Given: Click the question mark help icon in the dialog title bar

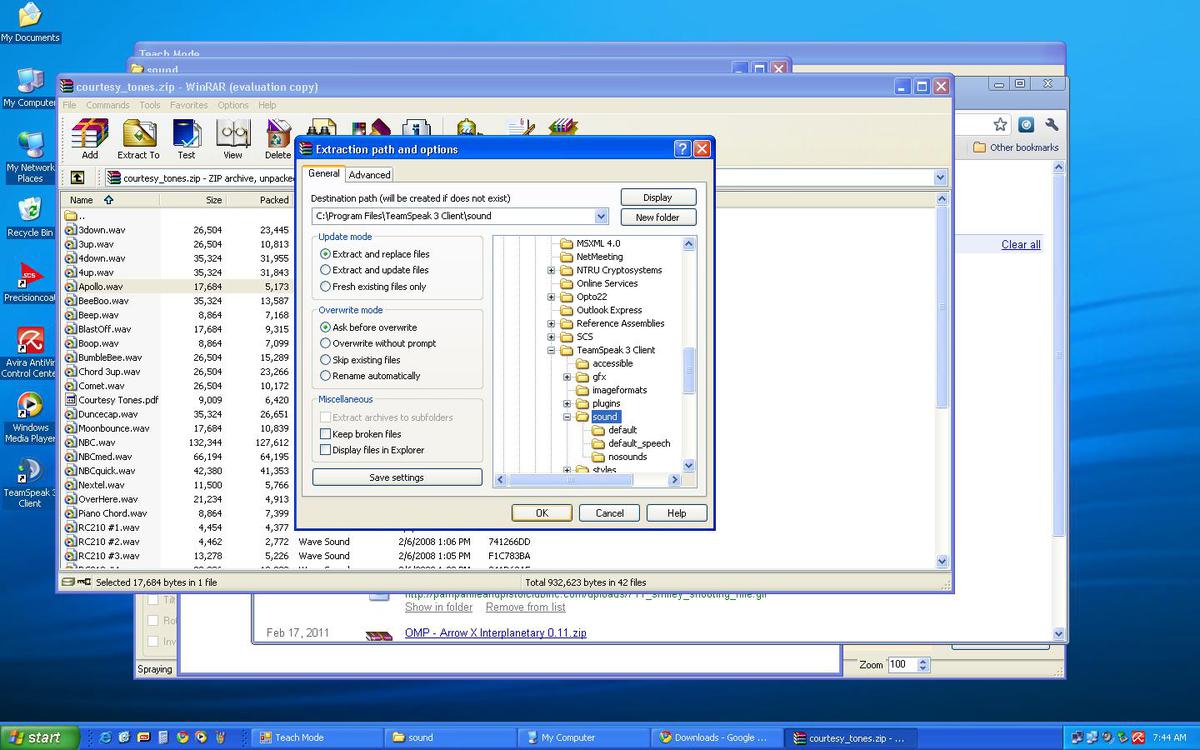Looking at the screenshot, I should point(682,149).
